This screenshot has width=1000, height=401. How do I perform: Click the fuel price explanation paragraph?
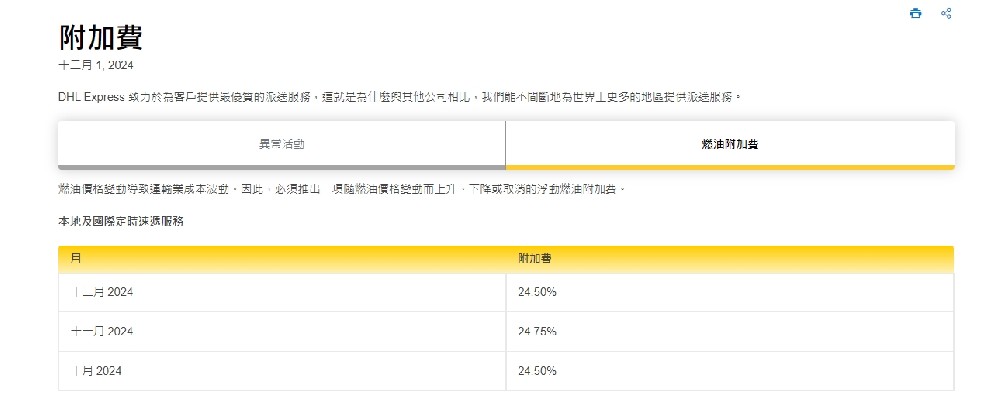point(342,189)
